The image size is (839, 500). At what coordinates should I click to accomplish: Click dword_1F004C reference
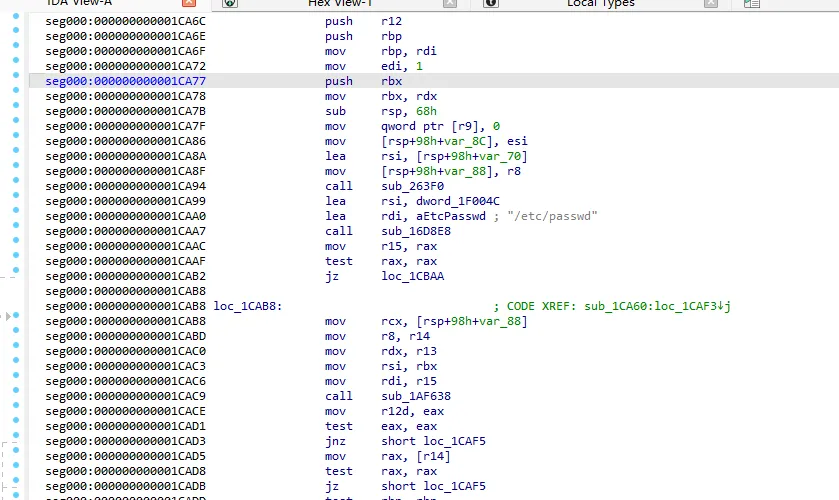coord(458,201)
